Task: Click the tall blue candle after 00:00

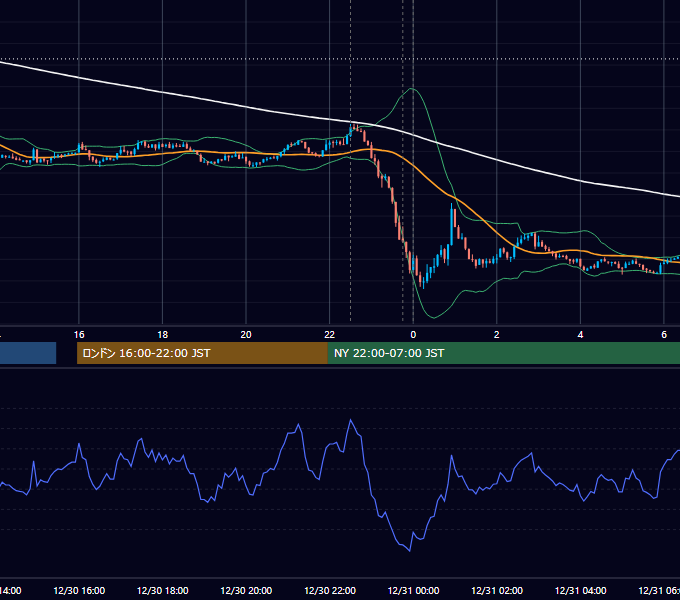Action: click(451, 225)
